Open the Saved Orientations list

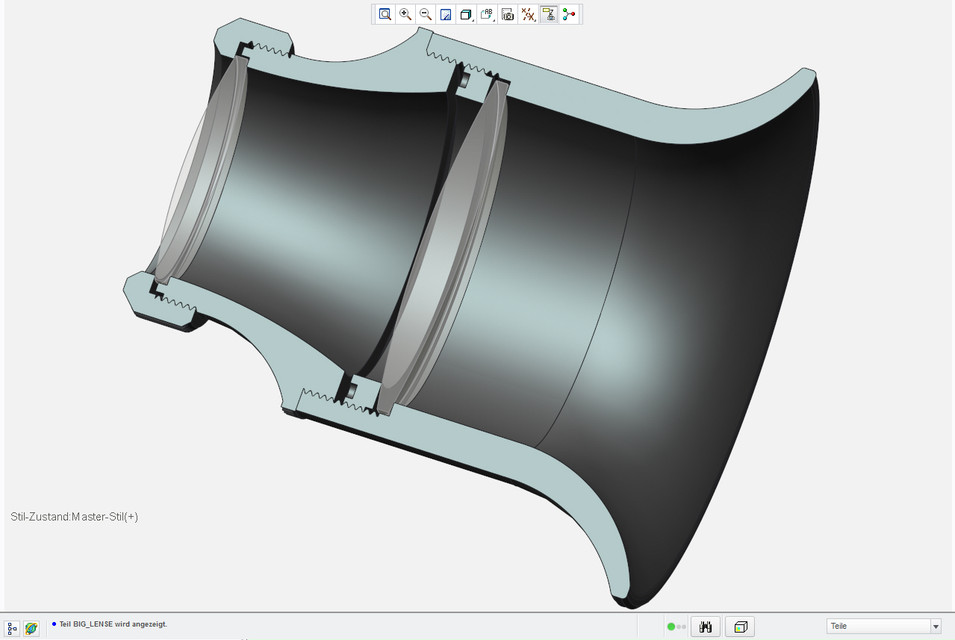(x=488, y=15)
